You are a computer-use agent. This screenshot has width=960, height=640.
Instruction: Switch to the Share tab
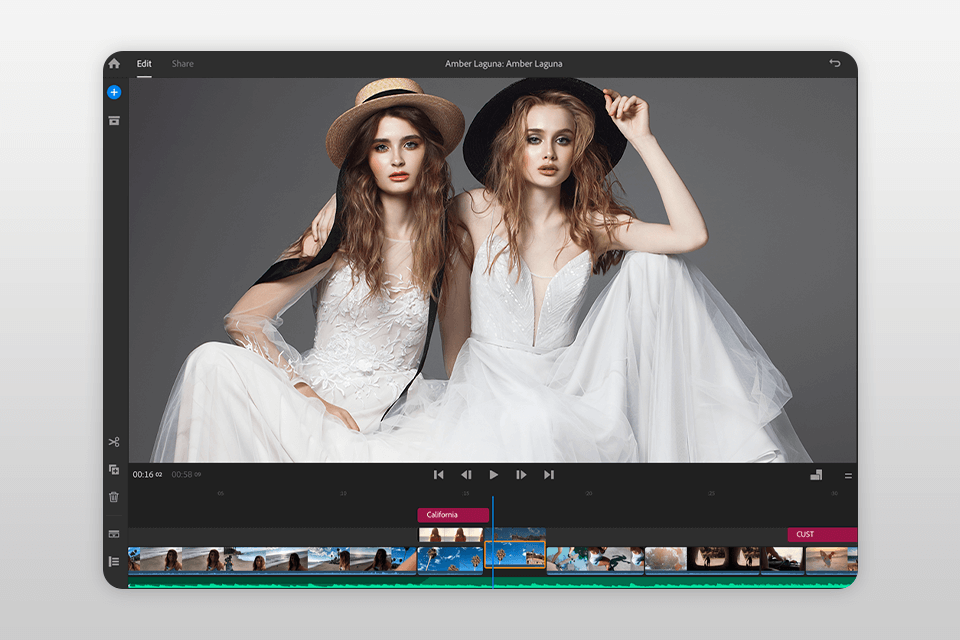point(182,64)
